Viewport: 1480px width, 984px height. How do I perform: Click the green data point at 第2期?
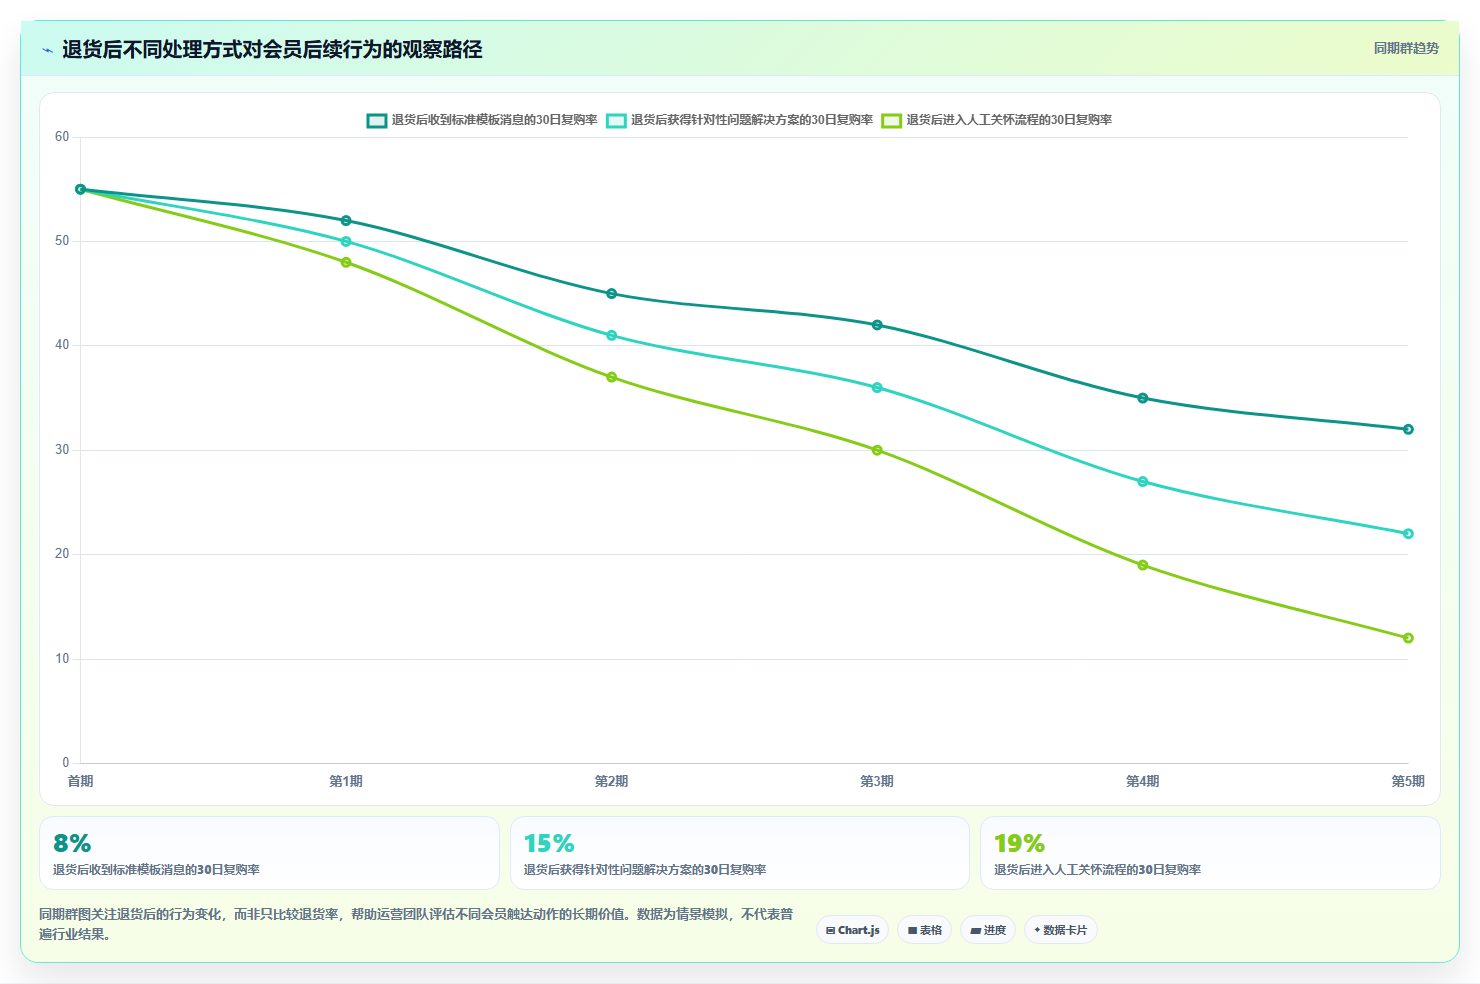click(612, 377)
